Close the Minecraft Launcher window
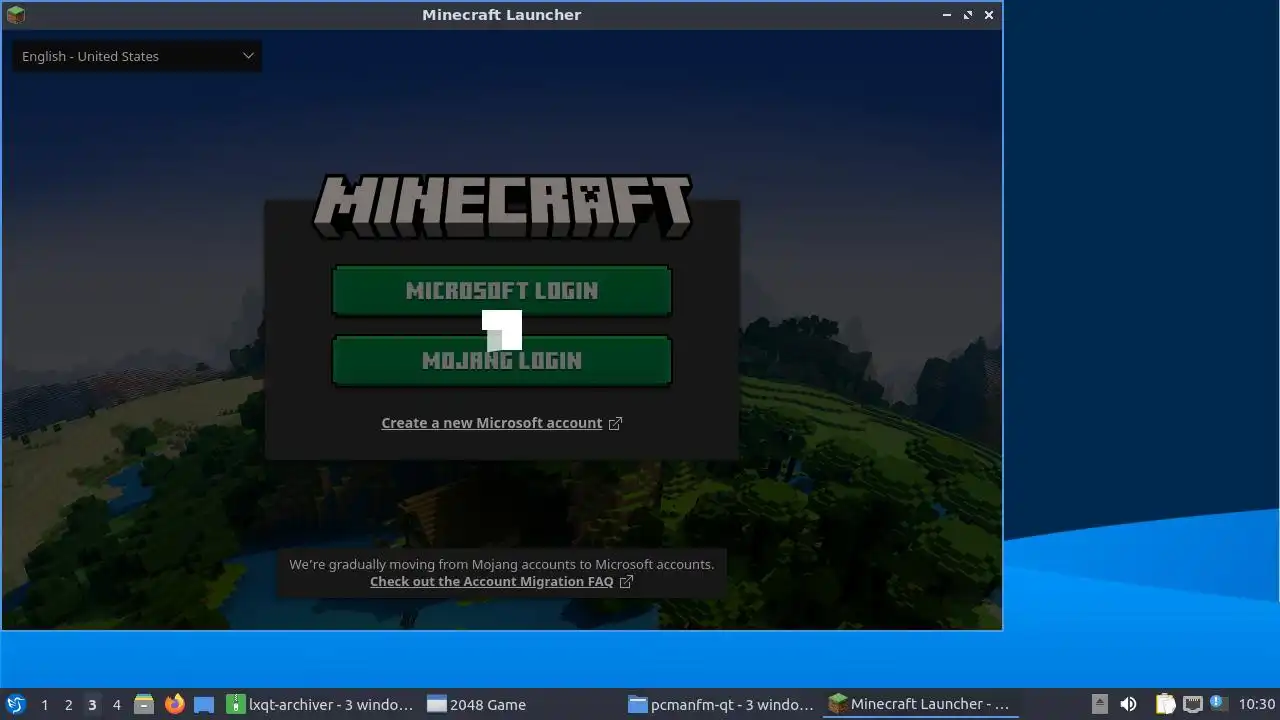Screen dimensions: 1280x720 (x=989, y=15)
